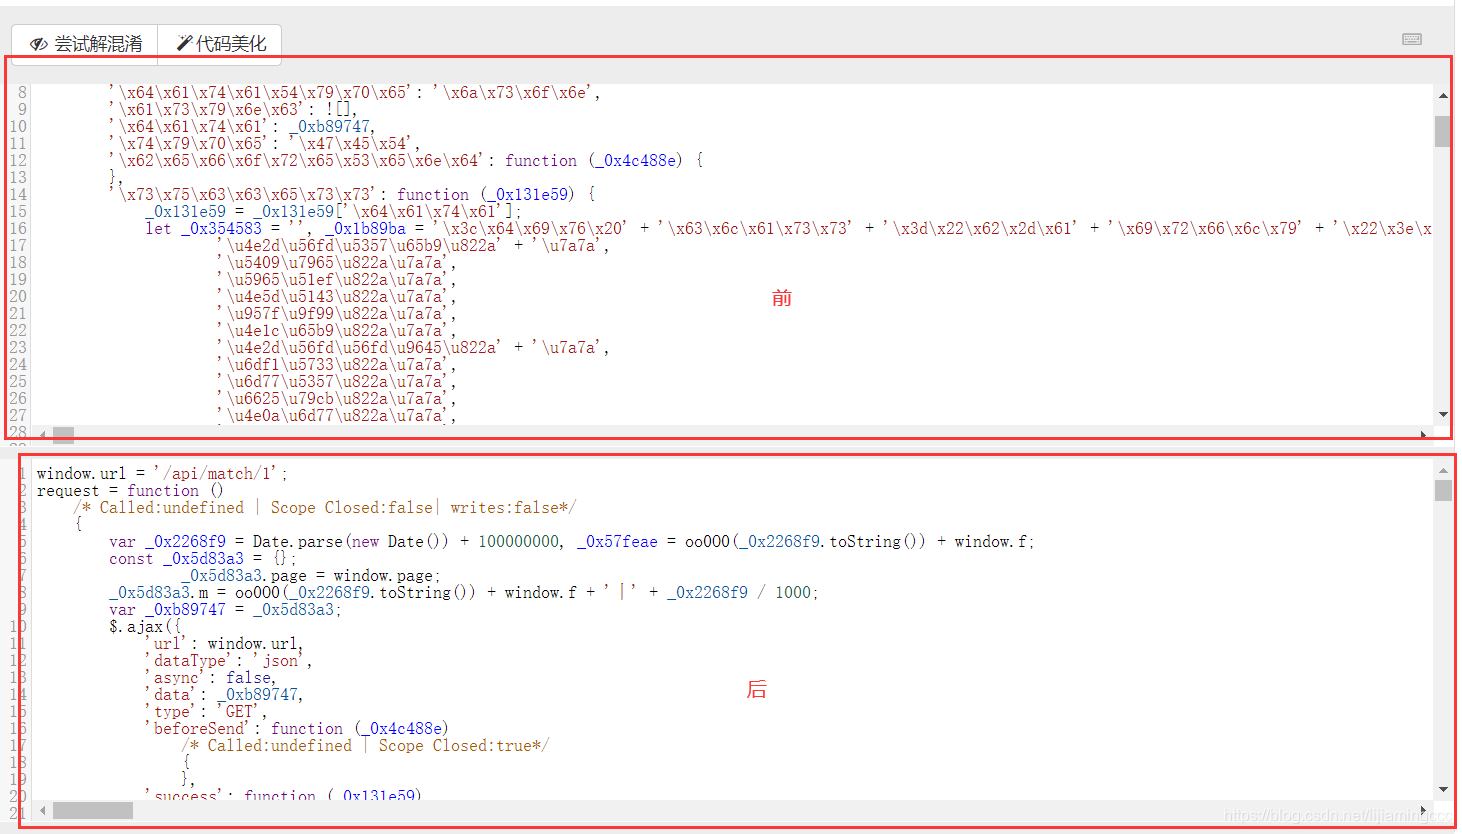Click upper line 24 '\u6df1\u5733\u822a\u7a7a'
1462x834 pixels.
click(x=337, y=365)
